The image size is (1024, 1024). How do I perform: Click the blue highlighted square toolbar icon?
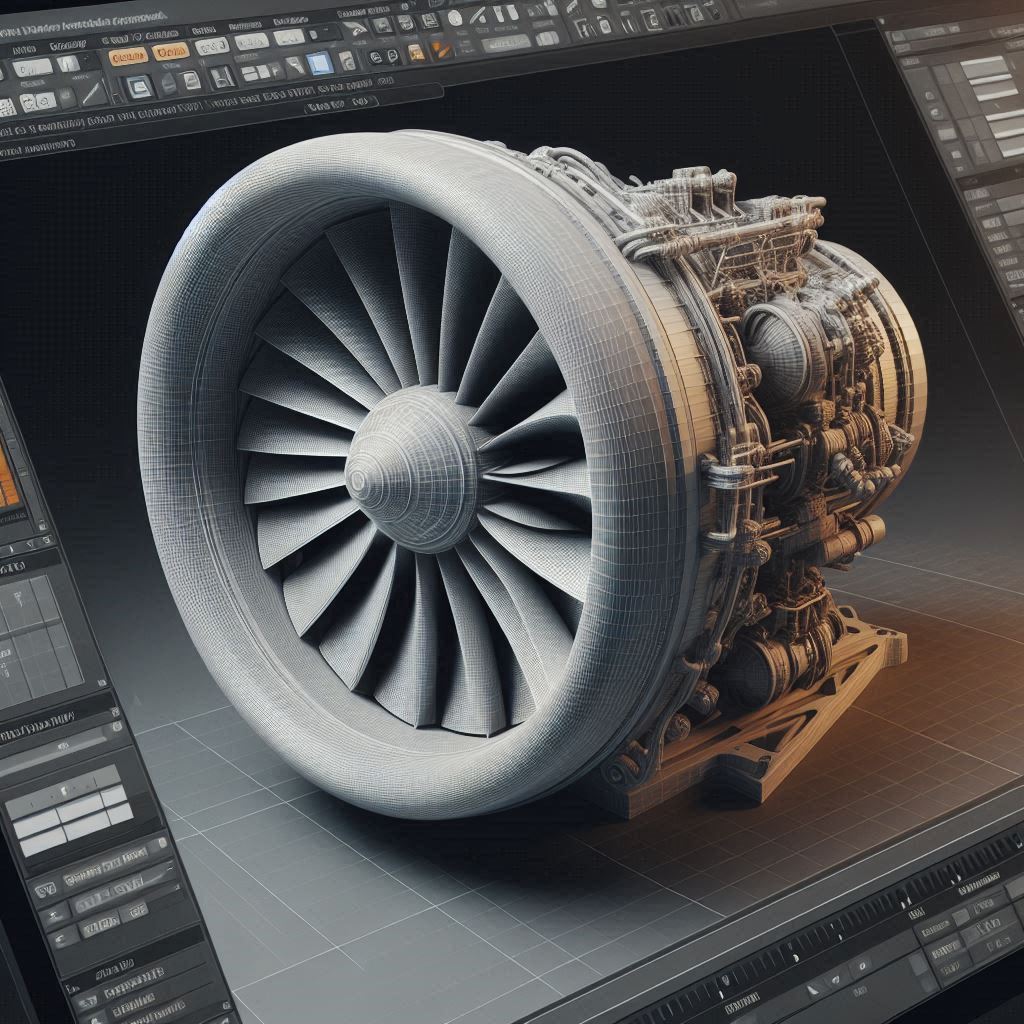320,64
